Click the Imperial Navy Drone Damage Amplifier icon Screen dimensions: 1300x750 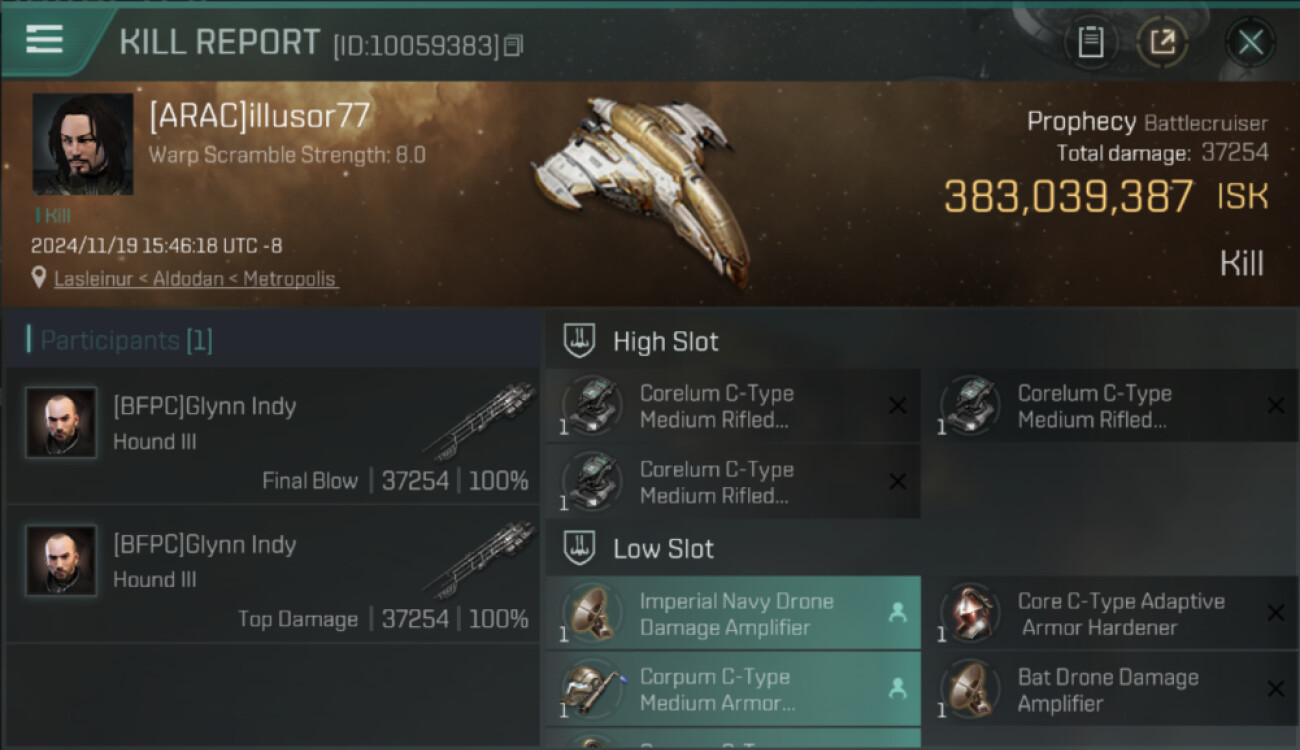pyautogui.click(x=592, y=613)
